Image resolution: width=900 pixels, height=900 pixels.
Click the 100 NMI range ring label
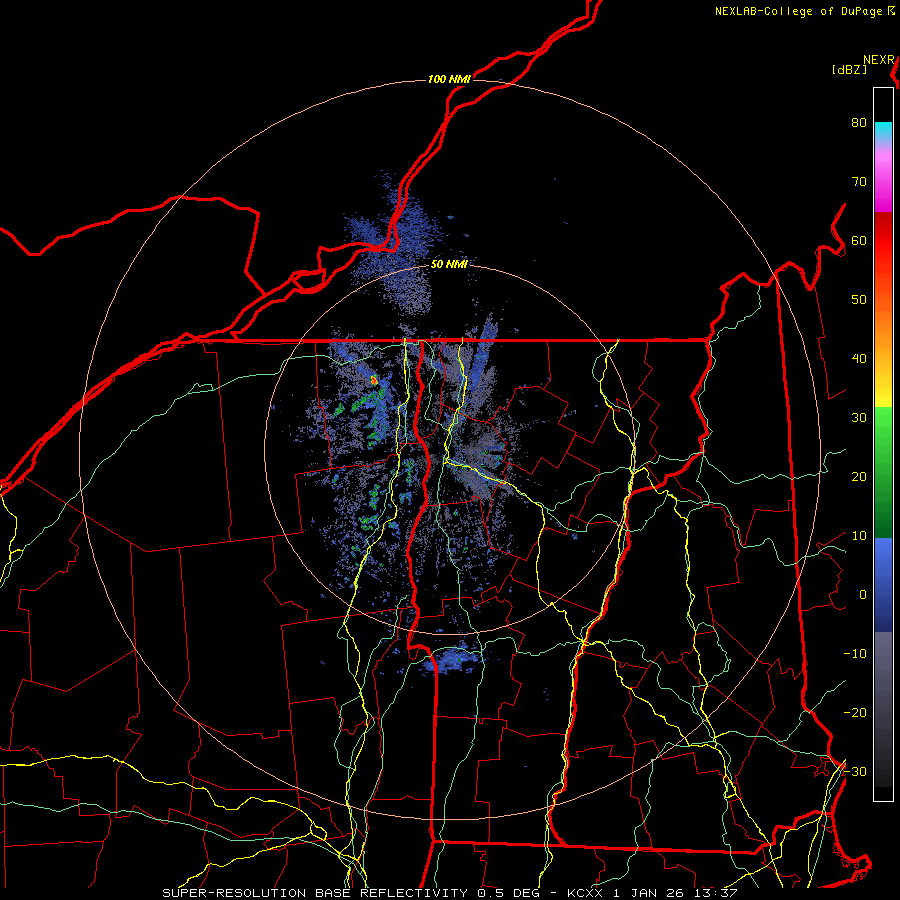tap(449, 79)
